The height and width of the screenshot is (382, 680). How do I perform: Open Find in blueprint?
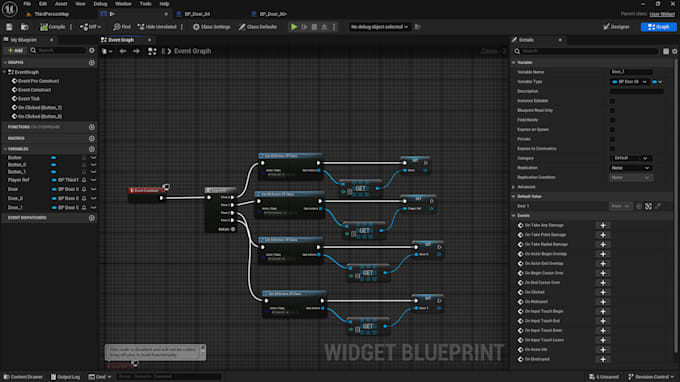click(122, 27)
